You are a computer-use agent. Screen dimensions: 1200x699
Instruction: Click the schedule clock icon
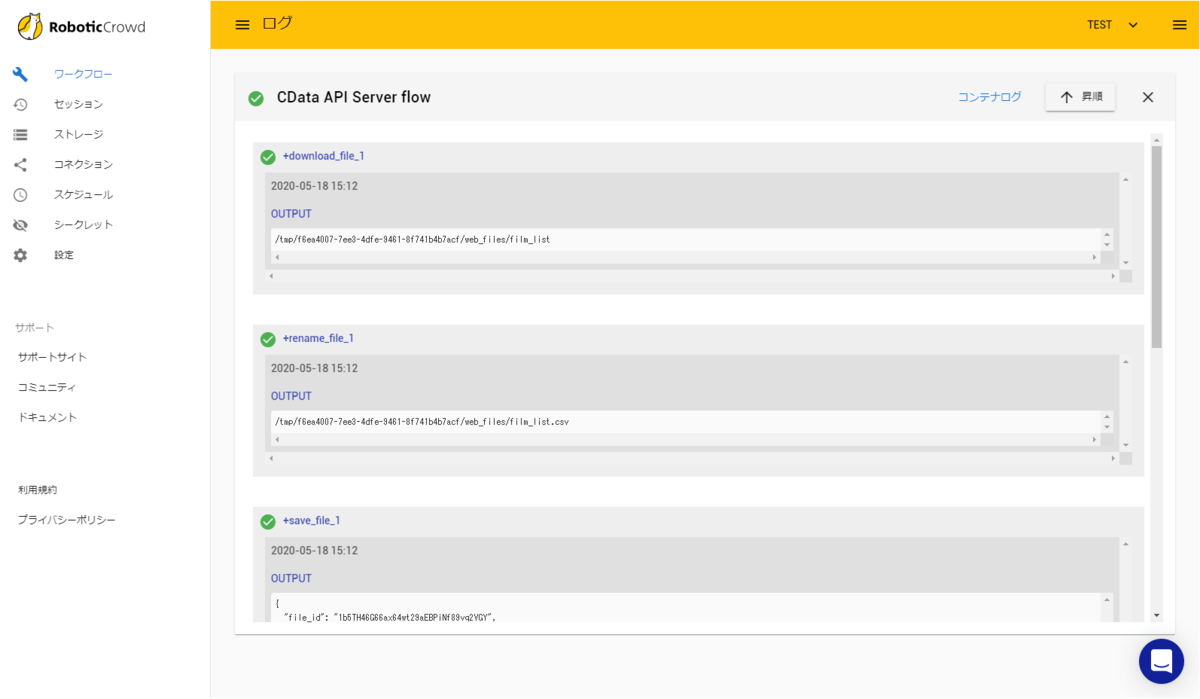point(20,194)
